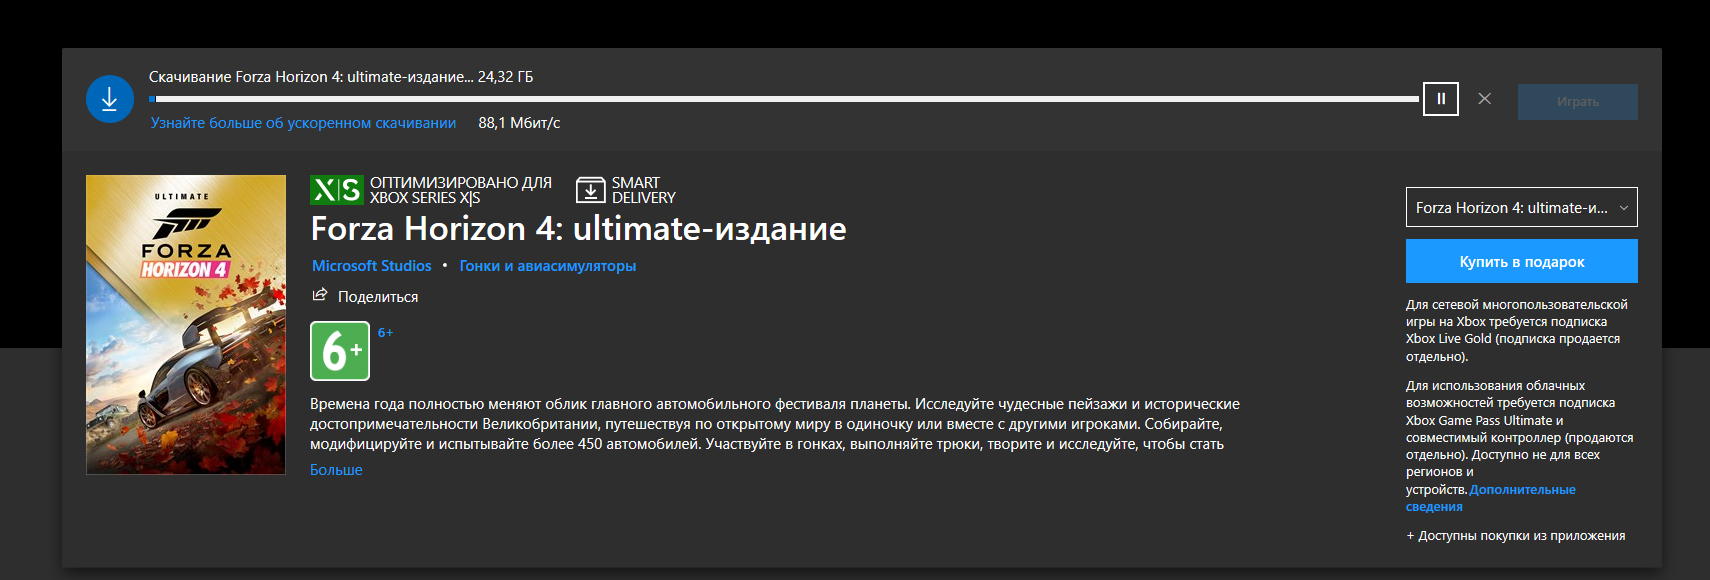Click the download progress bar
This screenshot has width=1710, height=580.
coord(784,99)
